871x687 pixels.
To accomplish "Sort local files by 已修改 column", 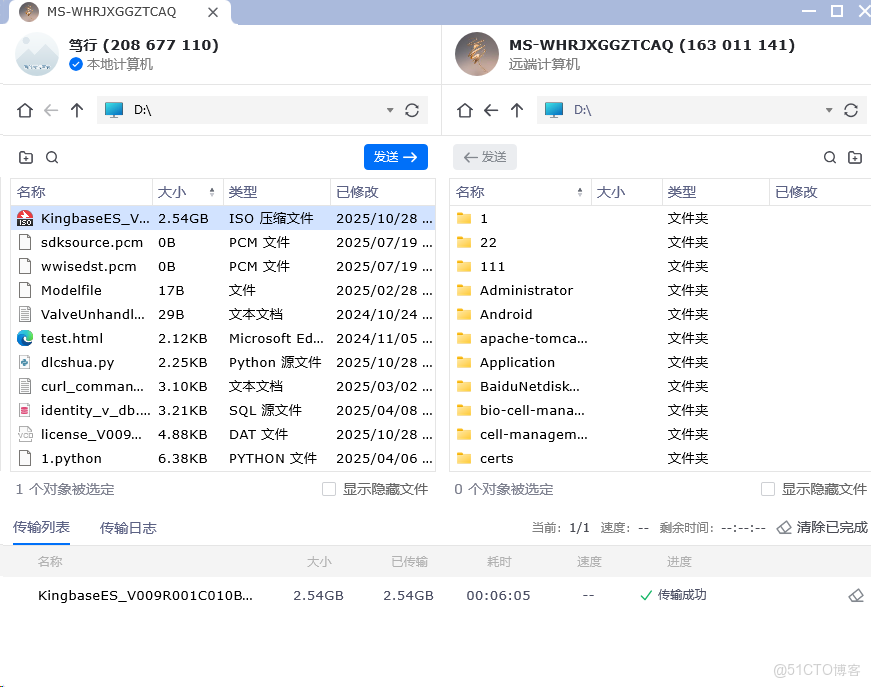I will [x=383, y=192].
